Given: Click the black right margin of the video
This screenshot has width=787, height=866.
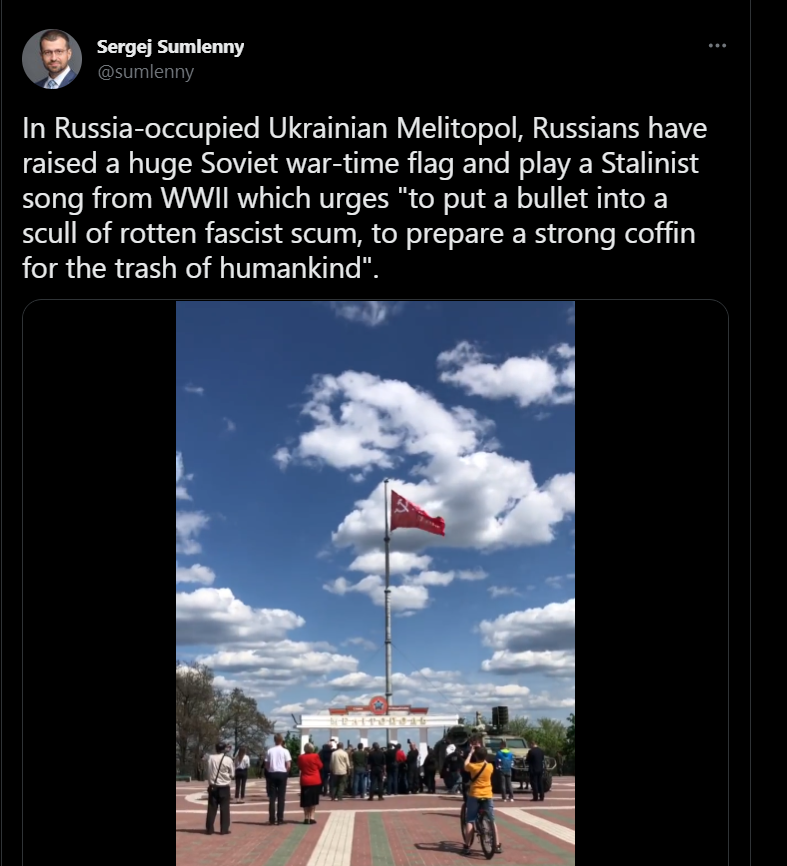Looking at the screenshot, I should [651, 583].
